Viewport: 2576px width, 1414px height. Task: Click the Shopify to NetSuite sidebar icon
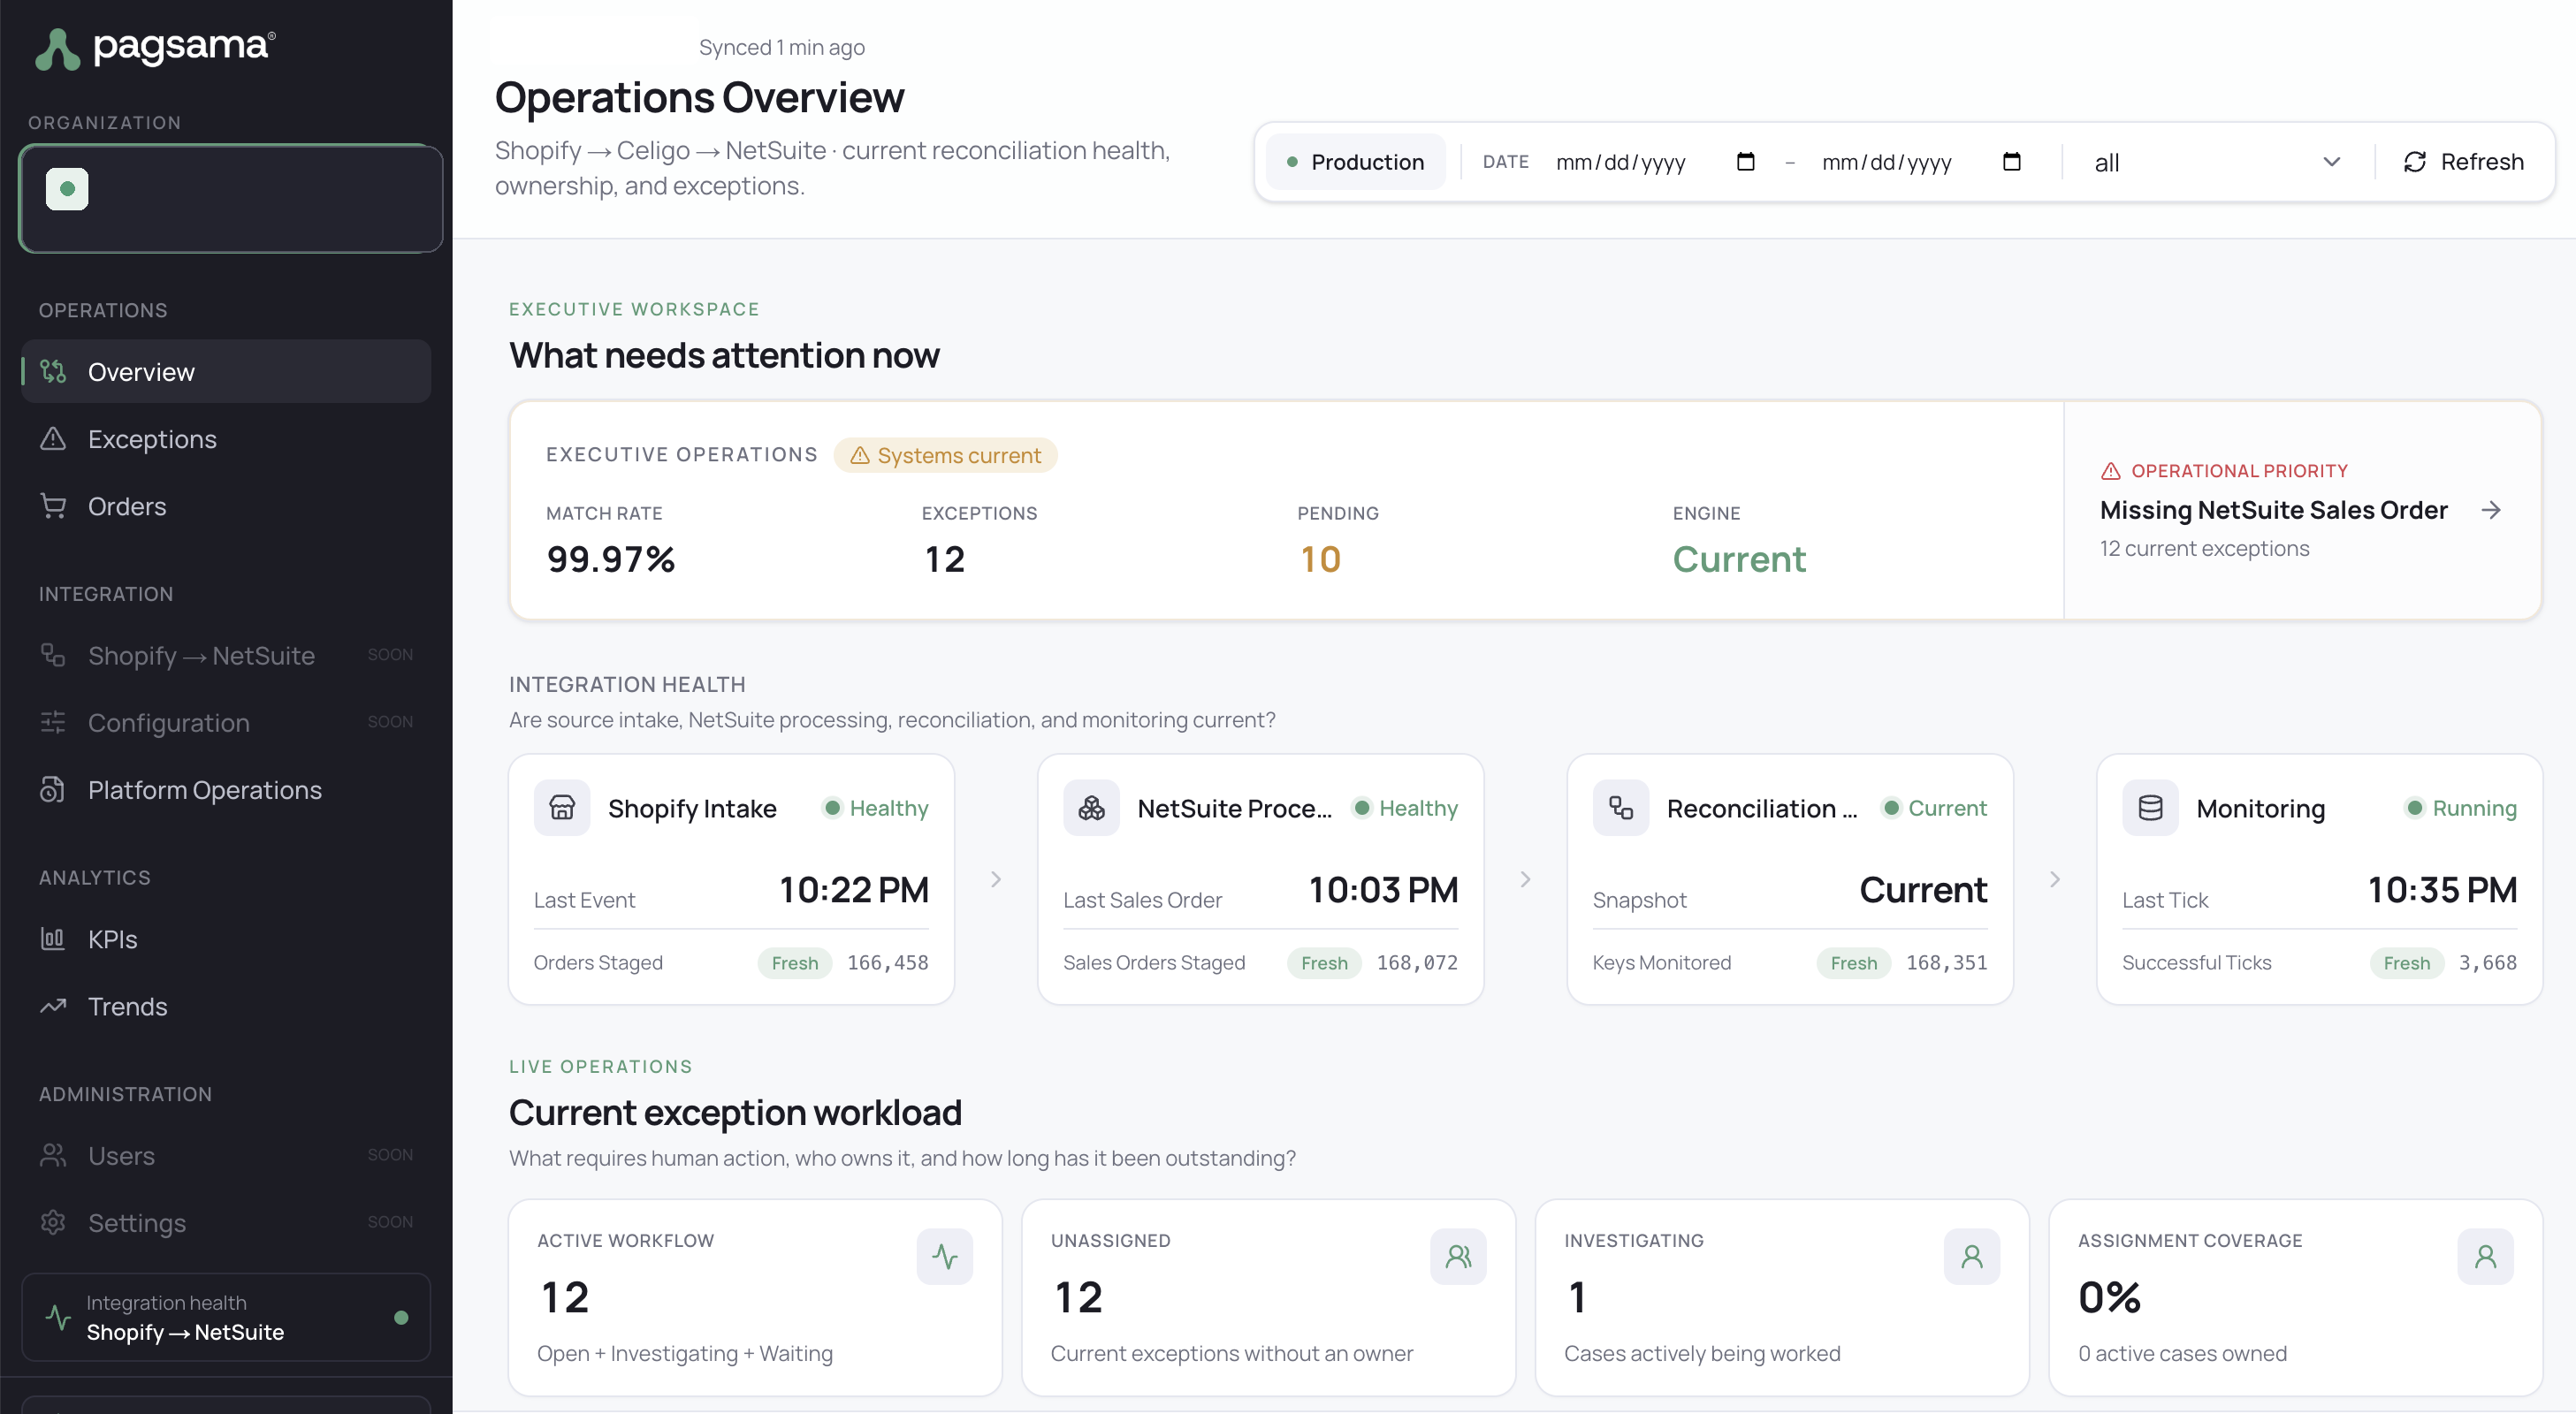[x=53, y=655]
